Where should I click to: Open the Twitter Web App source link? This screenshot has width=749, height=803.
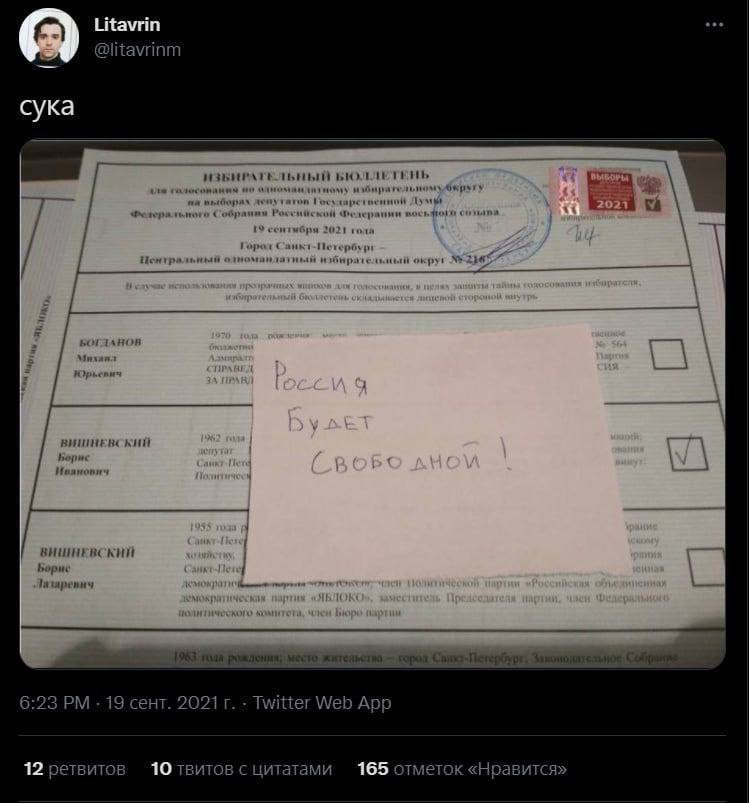tap(322, 703)
